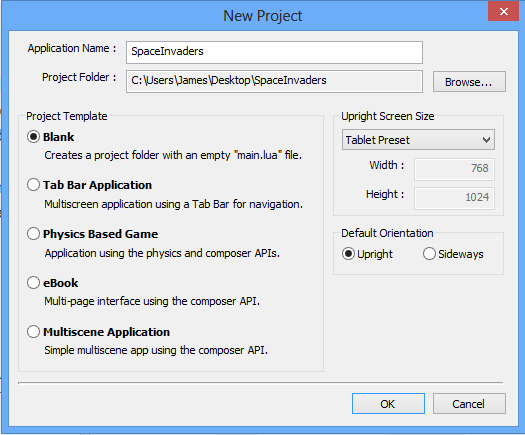Click the Height value field
The image size is (525, 435).
click(x=454, y=198)
